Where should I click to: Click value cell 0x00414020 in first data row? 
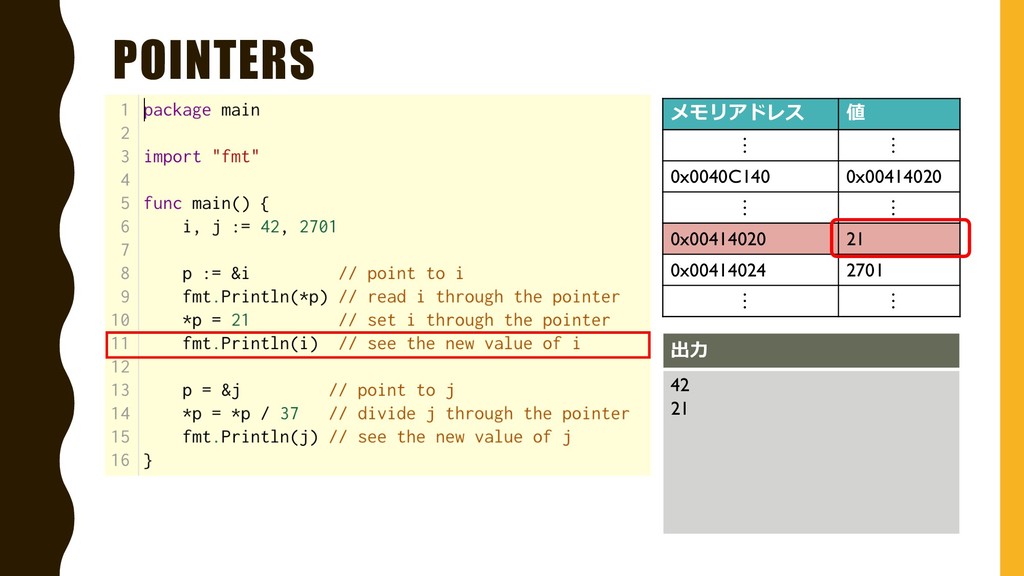[899, 176]
